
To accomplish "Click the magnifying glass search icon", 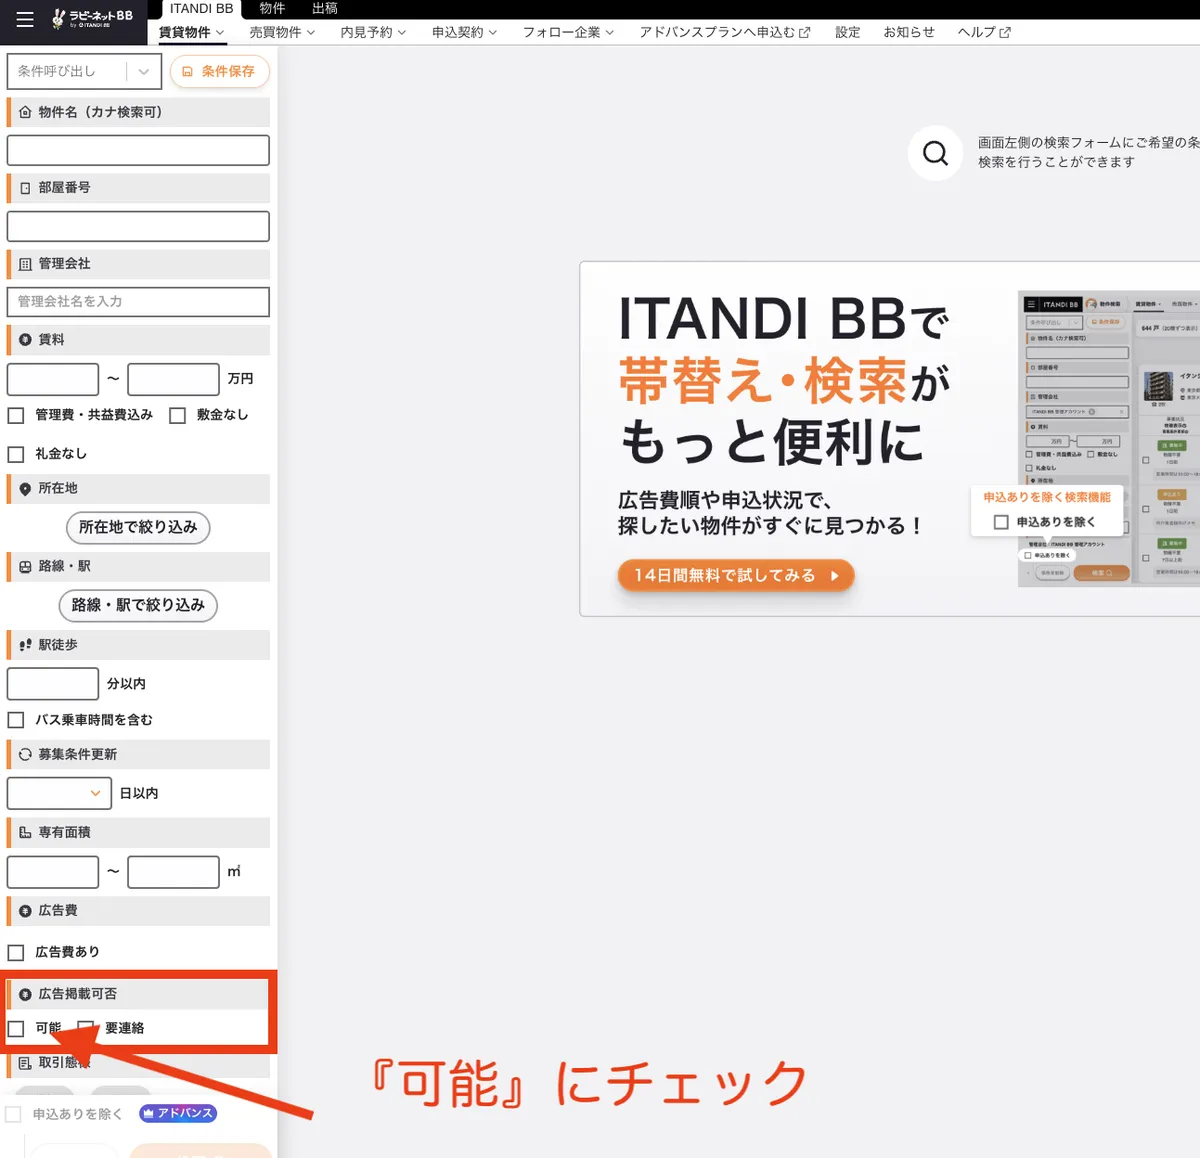I will coord(935,153).
